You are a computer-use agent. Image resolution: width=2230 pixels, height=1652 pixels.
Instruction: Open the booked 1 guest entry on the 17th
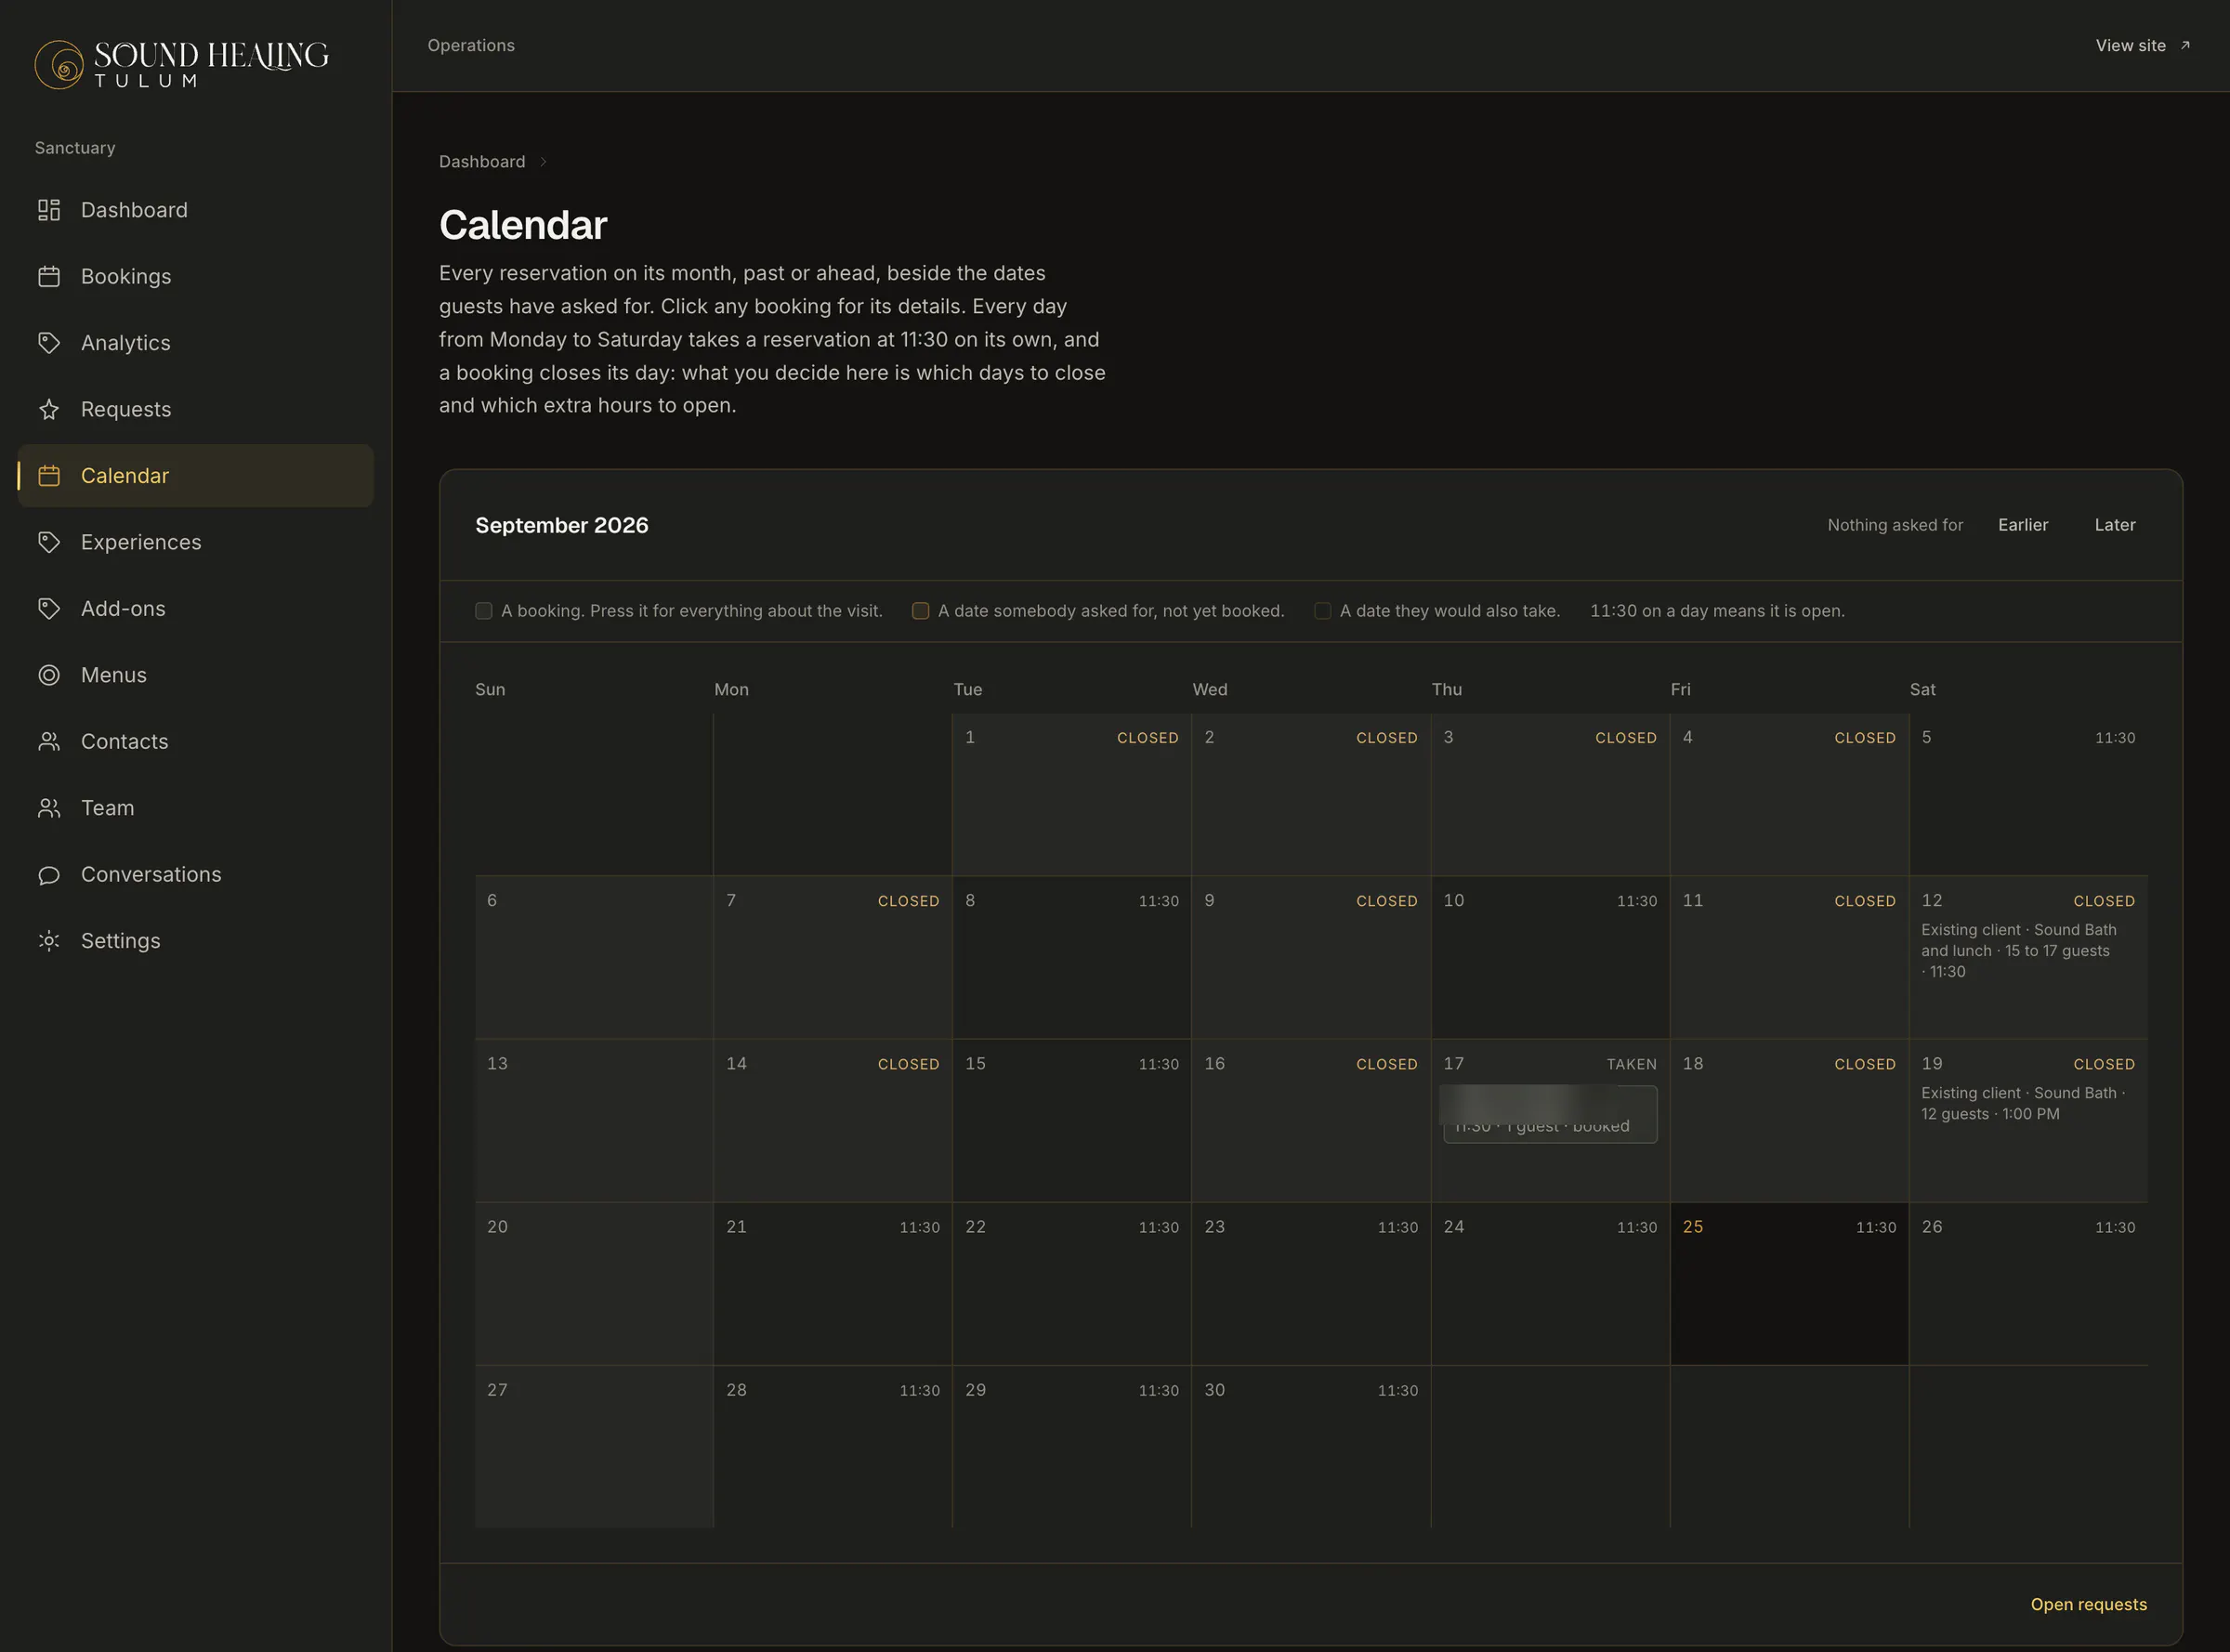pyautogui.click(x=1549, y=1114)
